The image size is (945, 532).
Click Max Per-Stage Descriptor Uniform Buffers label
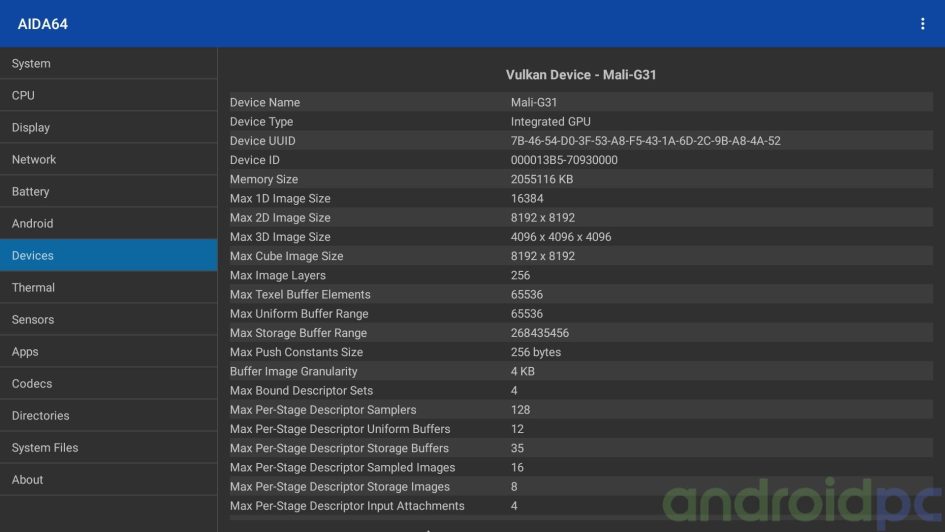[340, 430]
